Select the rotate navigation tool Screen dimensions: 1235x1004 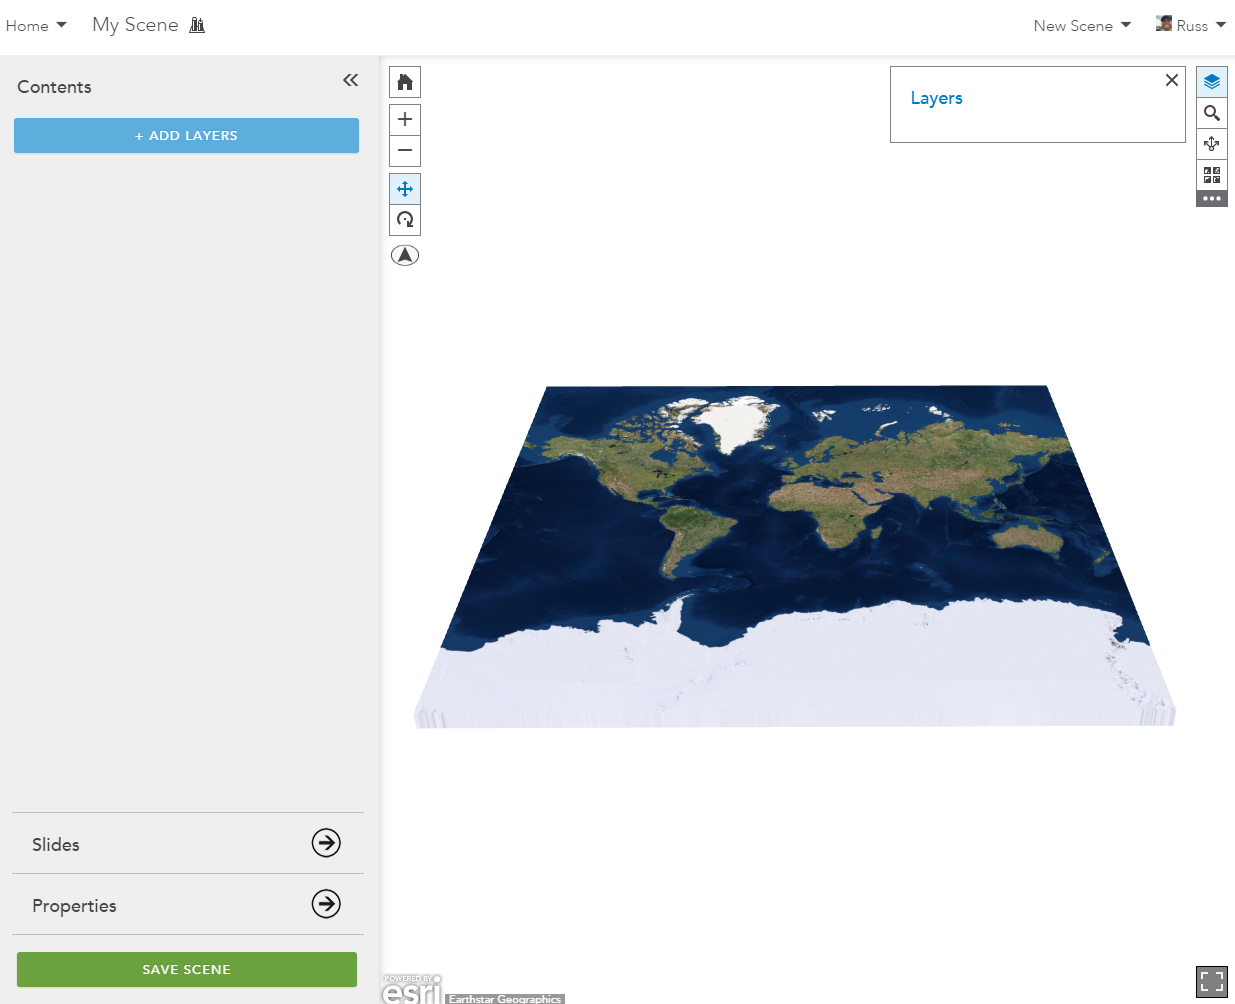(405, 220)
